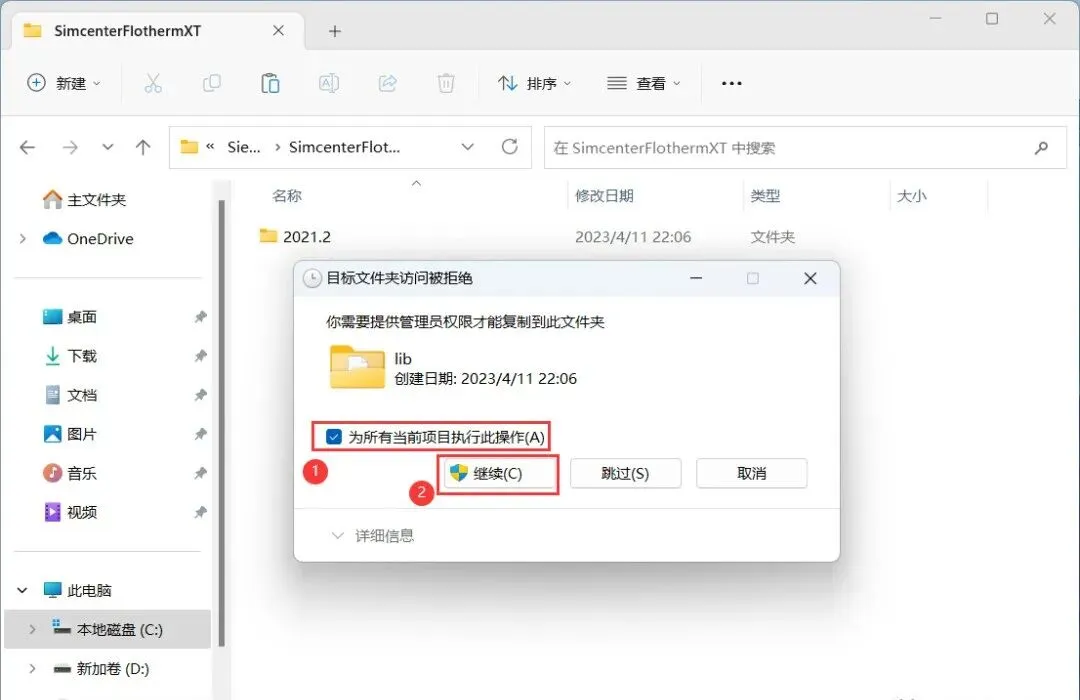Toggle 为所有当前项目执行此操作 checkbox
The width and height of the screenshot is (1080, 700).
pos(334,437)
